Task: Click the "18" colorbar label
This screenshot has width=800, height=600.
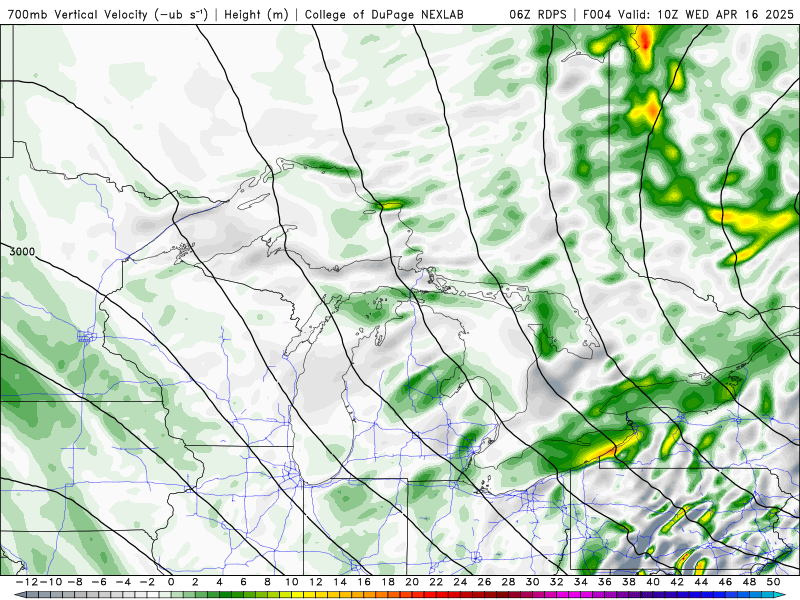Action: tap(388, 582)
